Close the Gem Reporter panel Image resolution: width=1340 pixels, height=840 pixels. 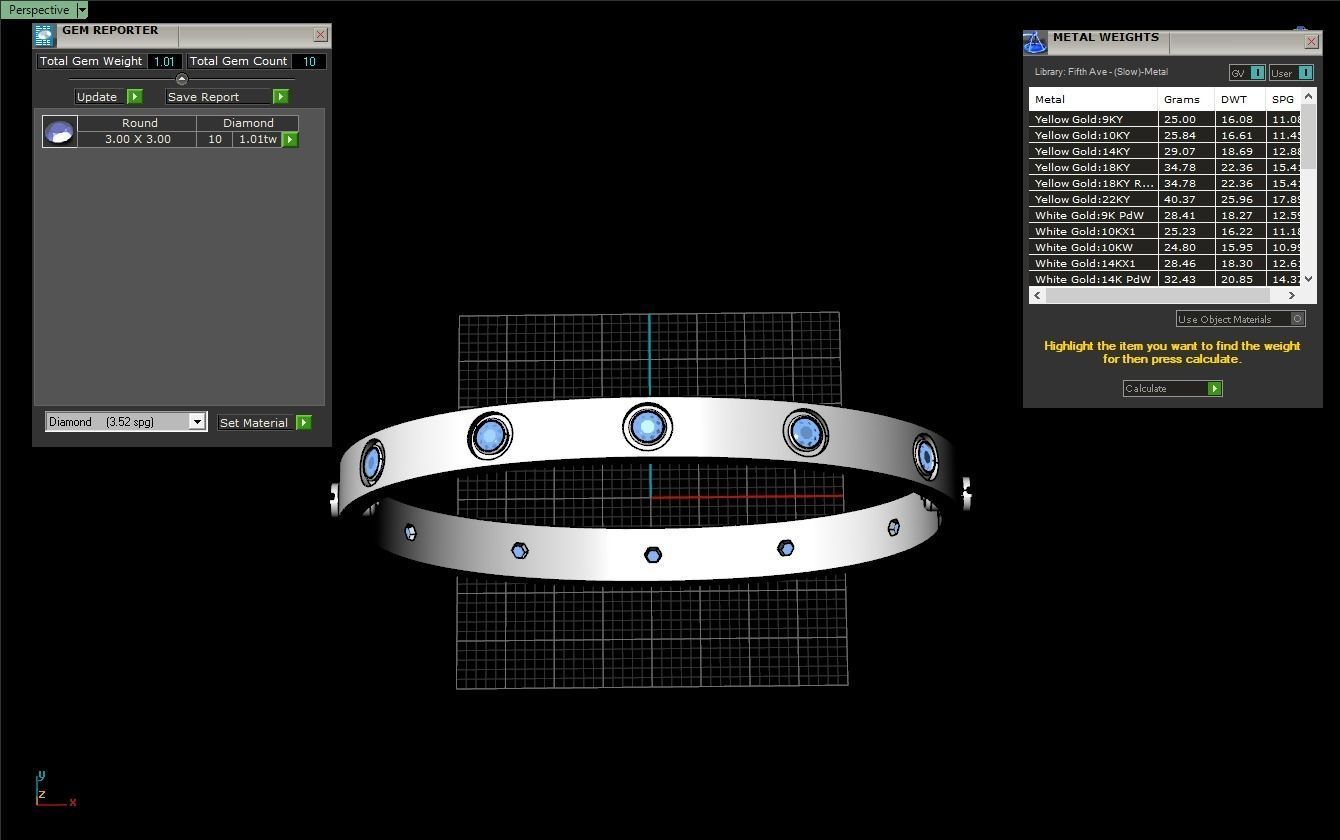pos(320,35)
